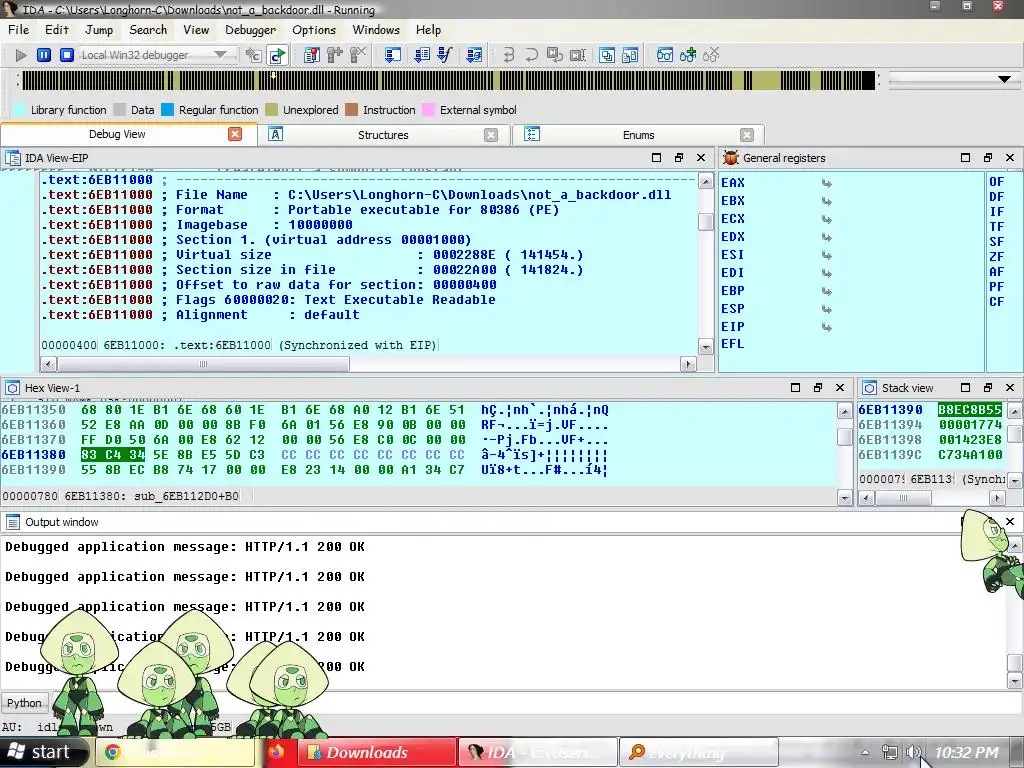The image size is (1024, 768).
Task: Switch to the Structures tab
Action: point(383,135)
